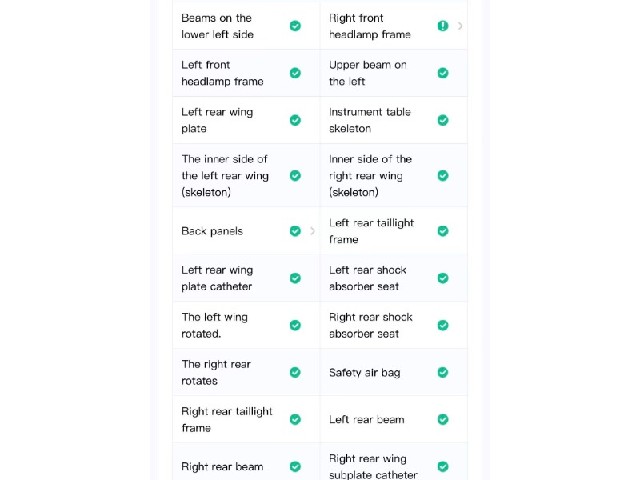Click the Right rear taillight frame label
Viewport: 640px width, 480px height.
click(227, 420)
